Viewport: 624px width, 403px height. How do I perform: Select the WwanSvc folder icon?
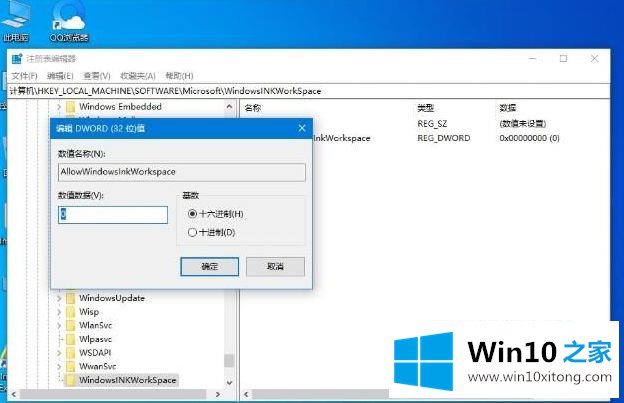(x=70, y=366)
